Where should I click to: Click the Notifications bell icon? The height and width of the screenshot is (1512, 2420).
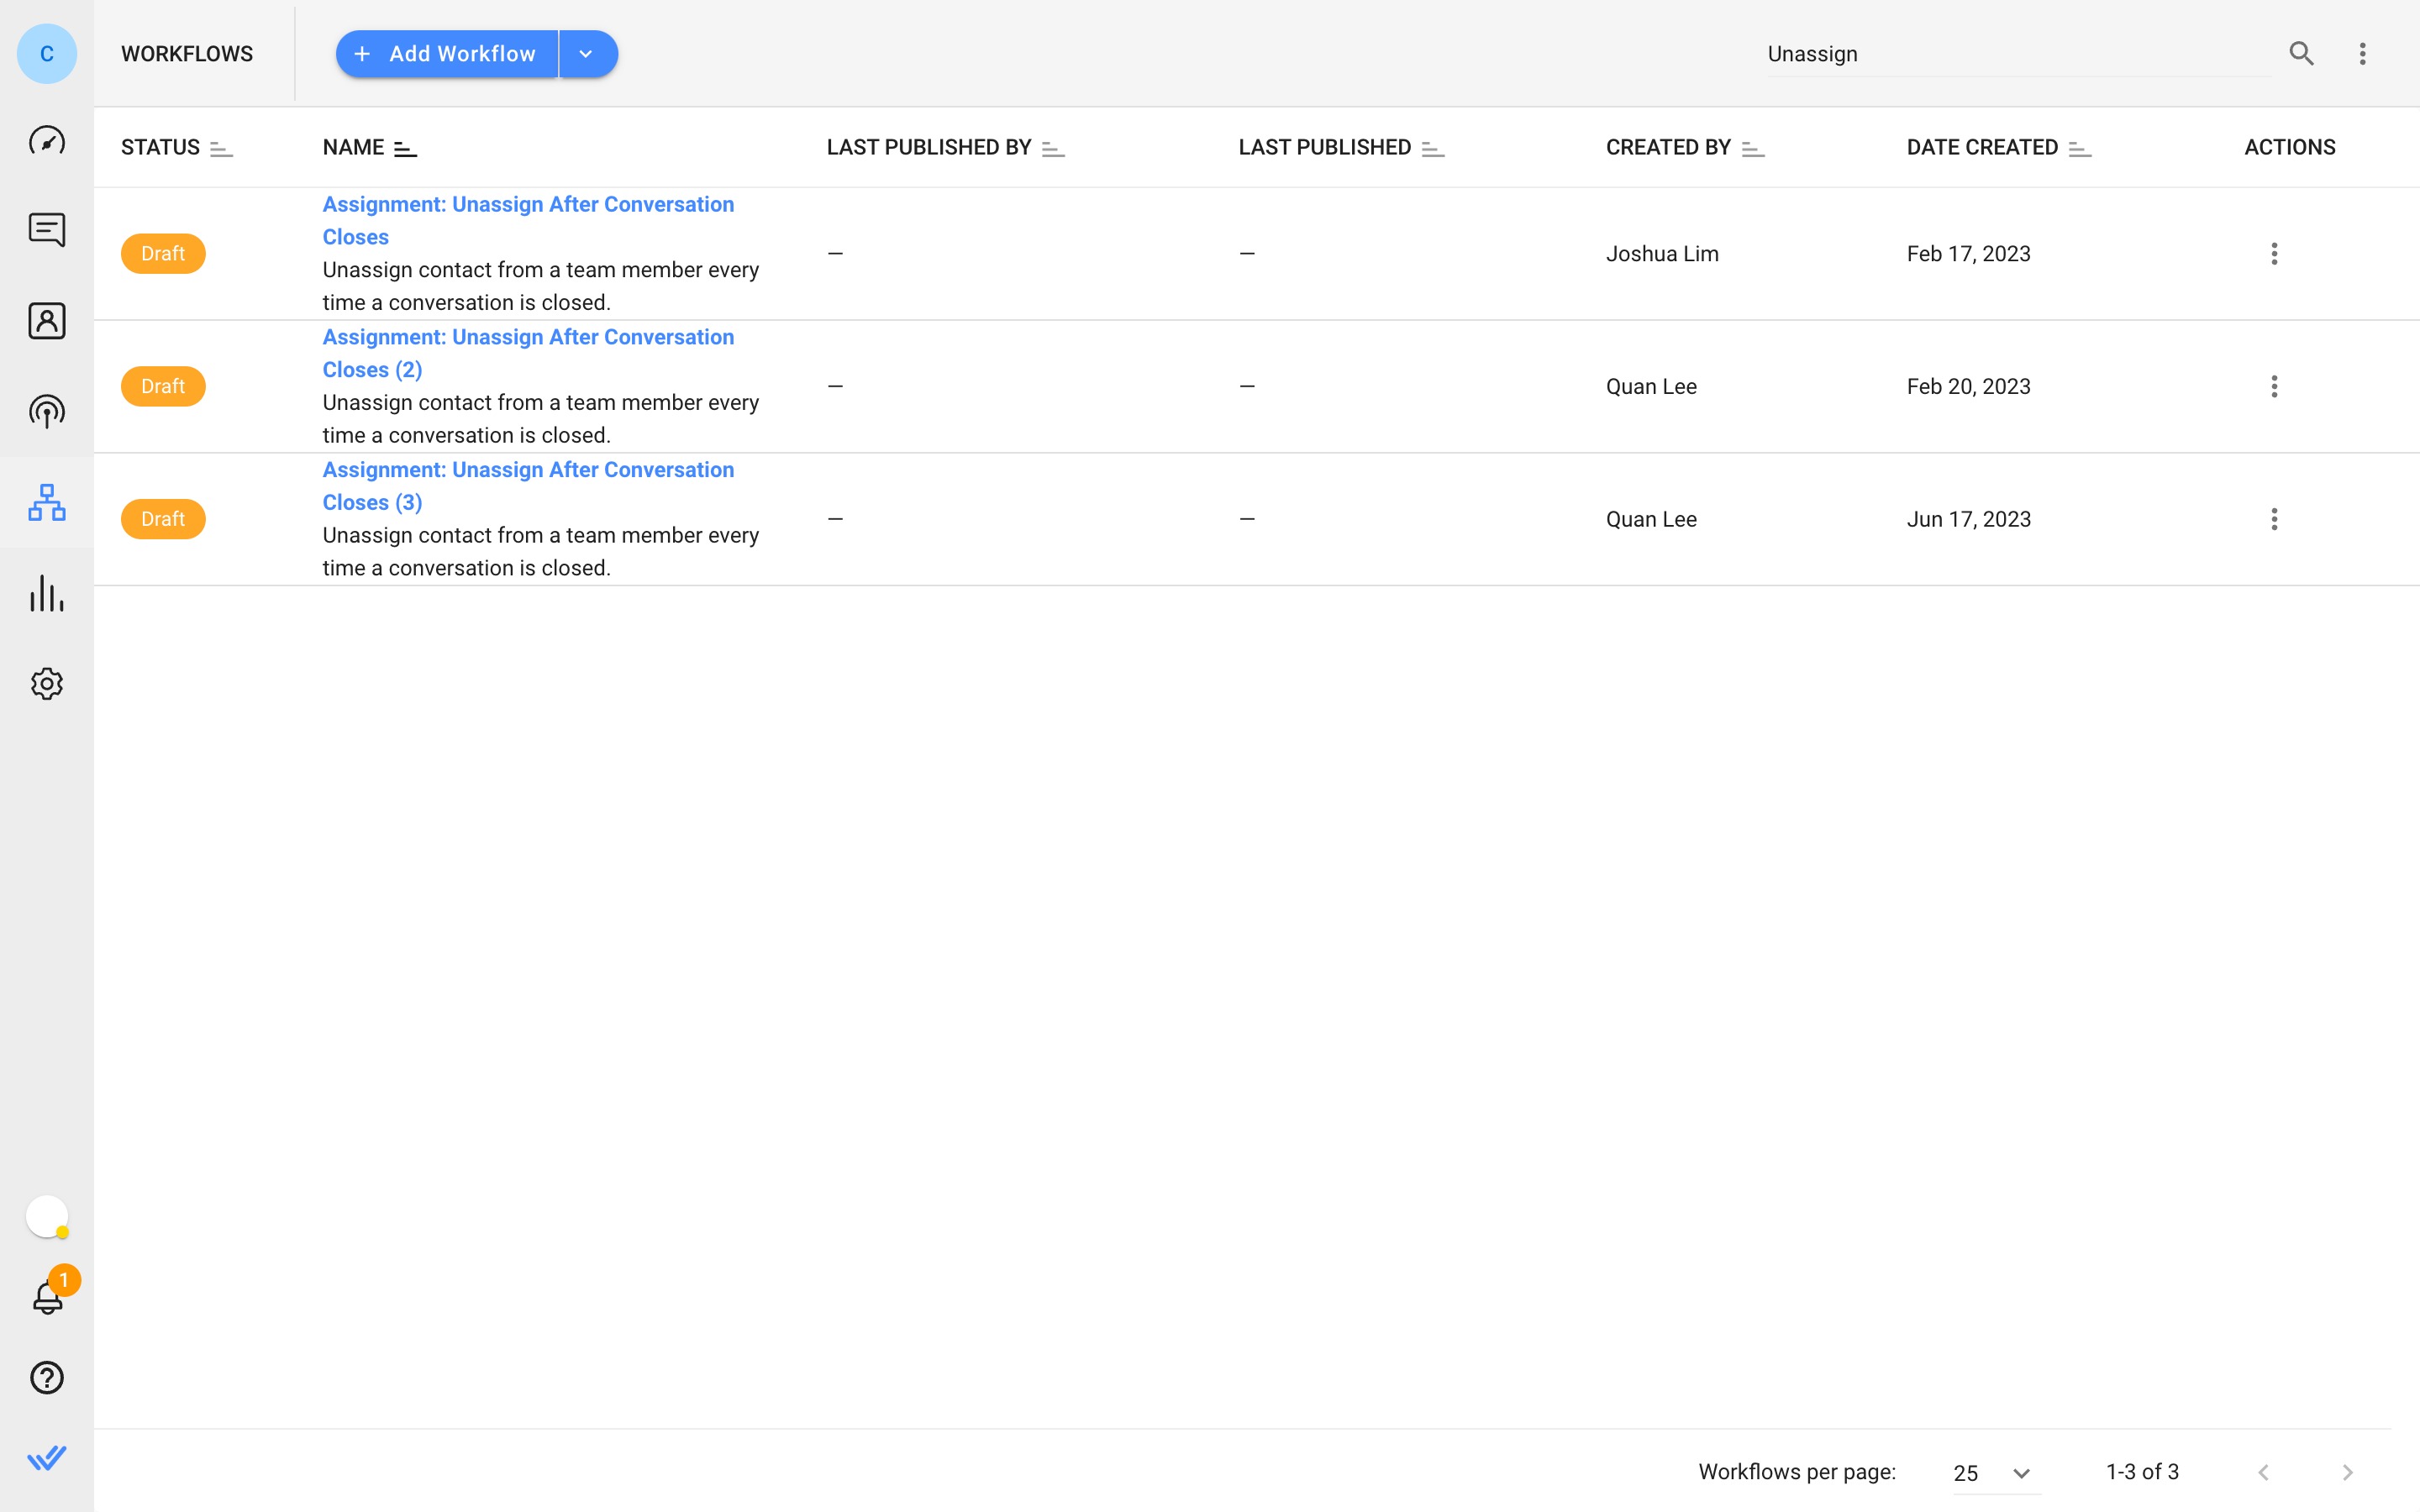[47, 1298]
